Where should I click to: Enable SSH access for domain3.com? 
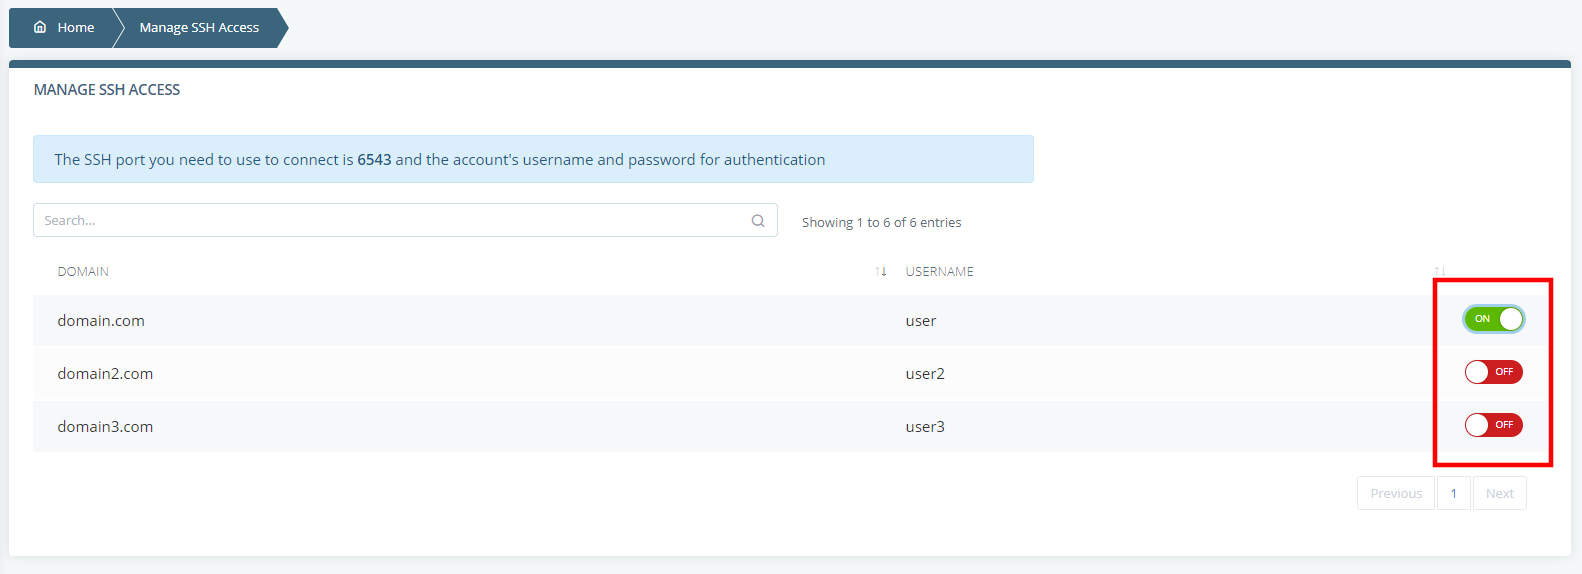1493,425
